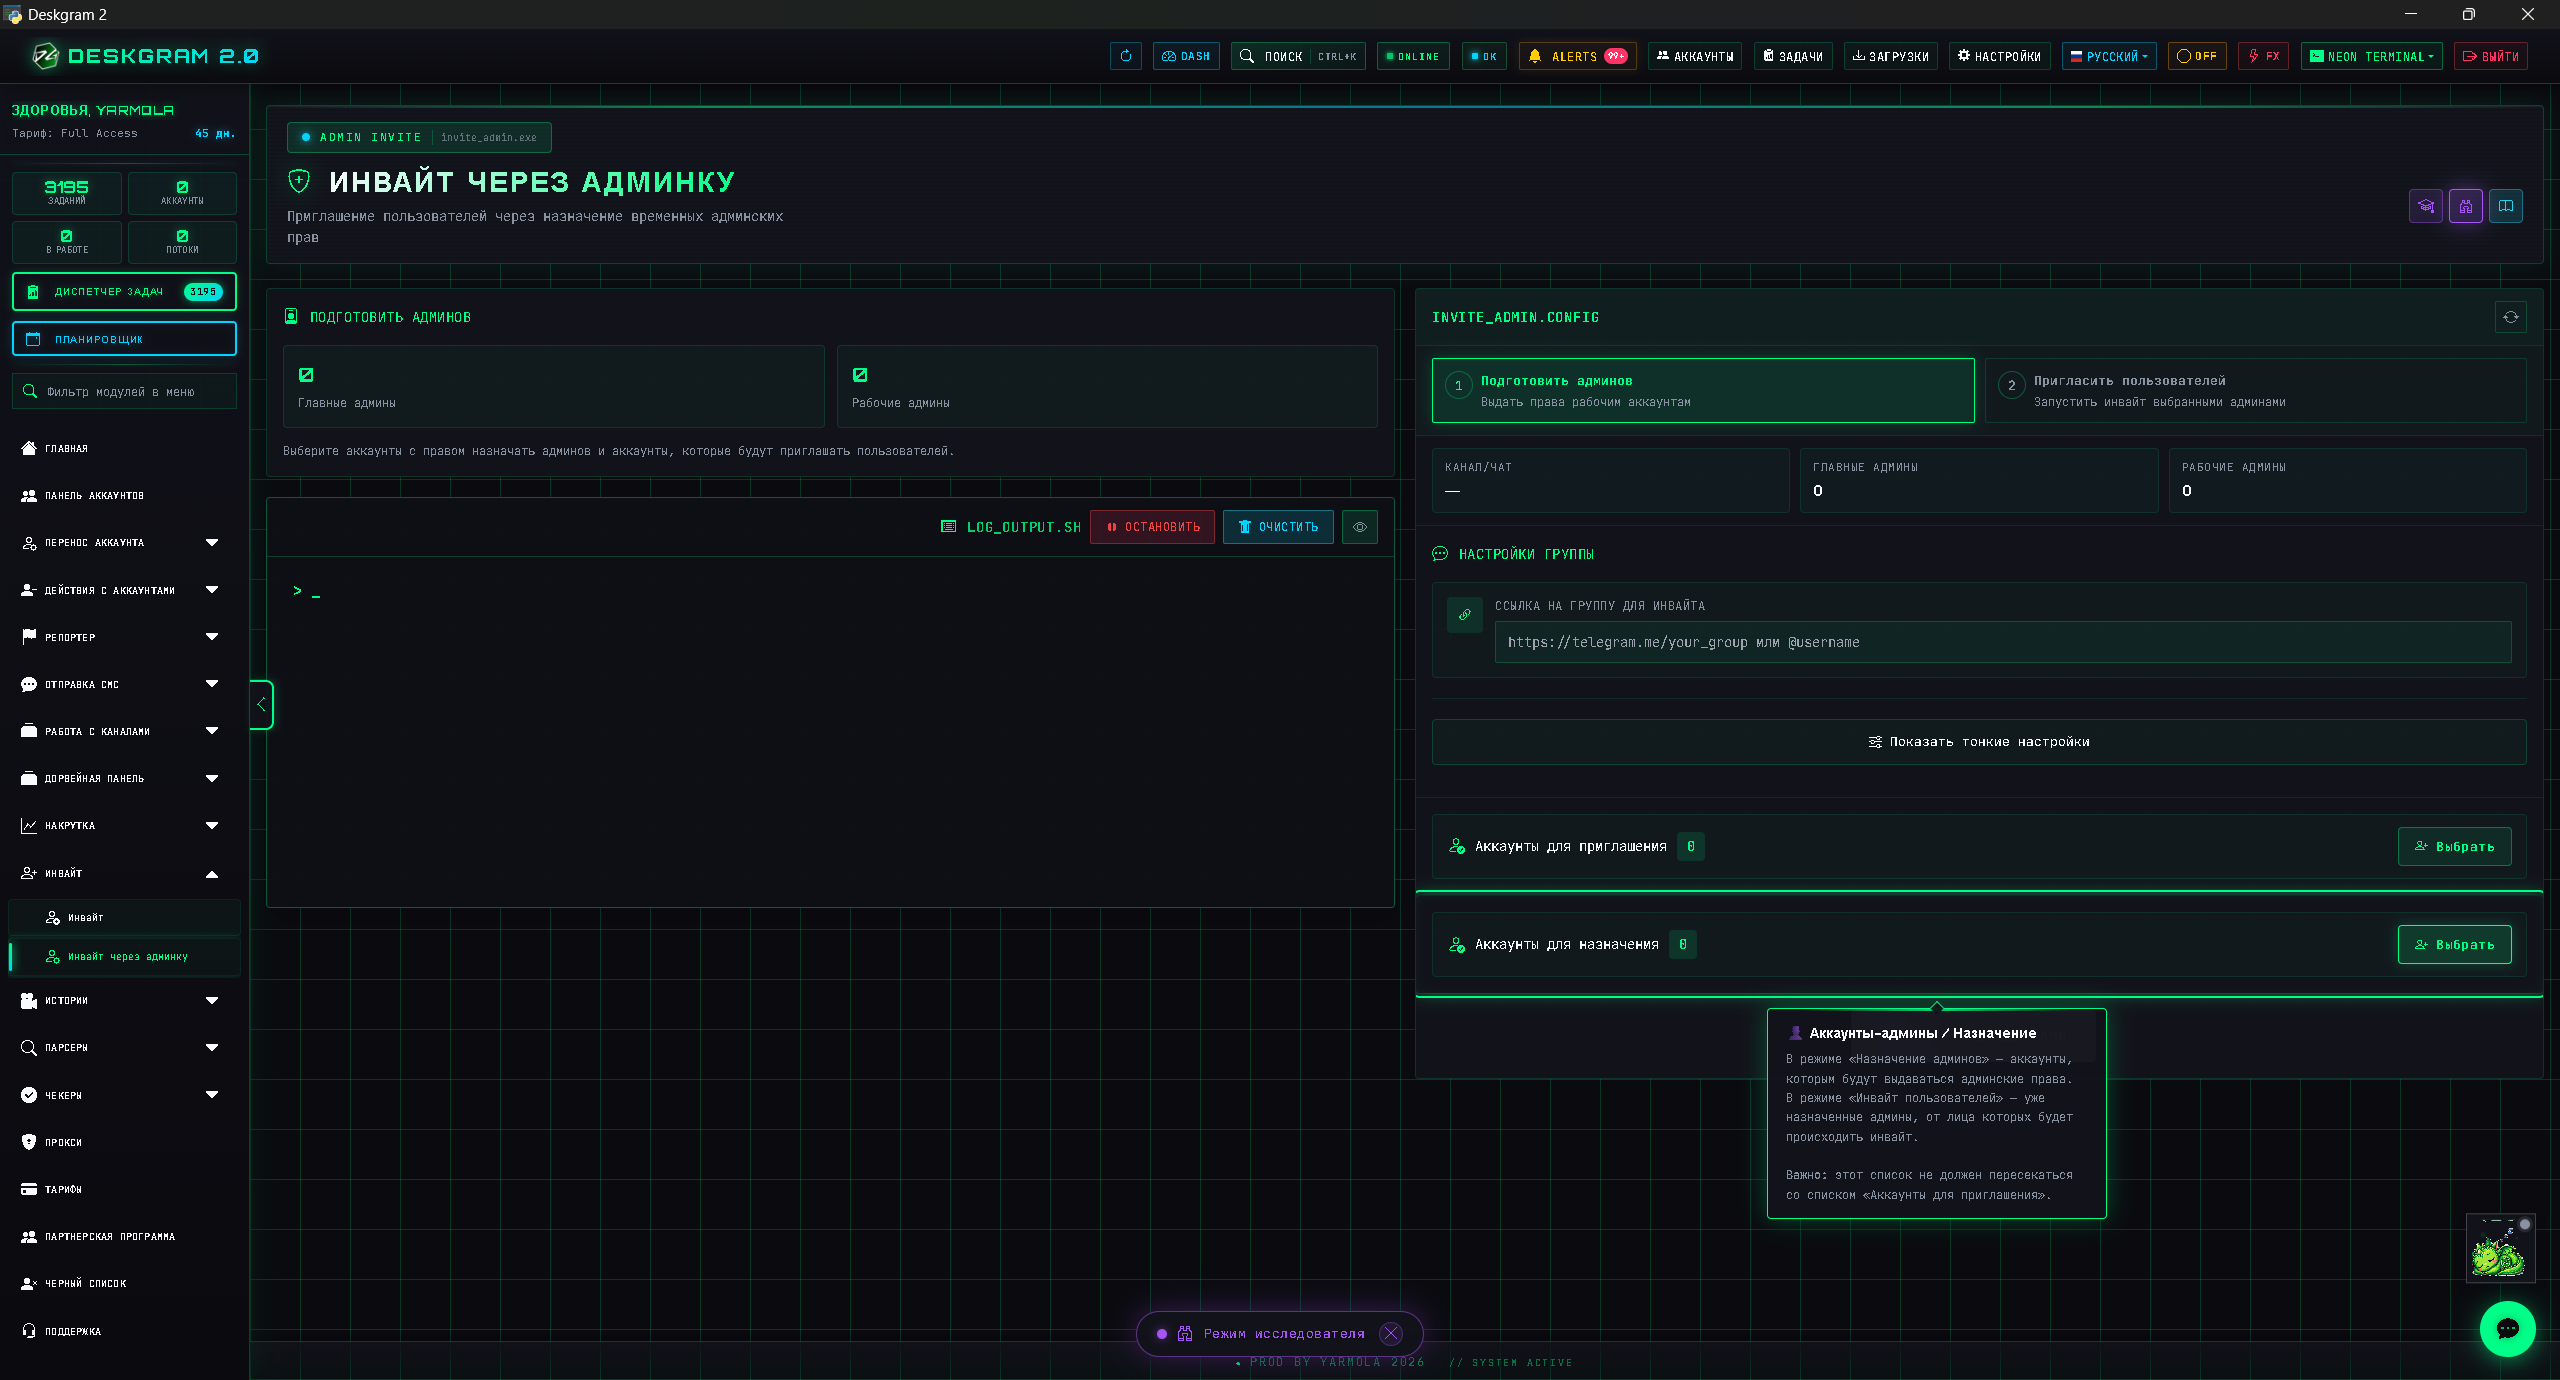Click the green dragon mascot thumbnail
Screen dimensions: 2560x1380
2499,1249
